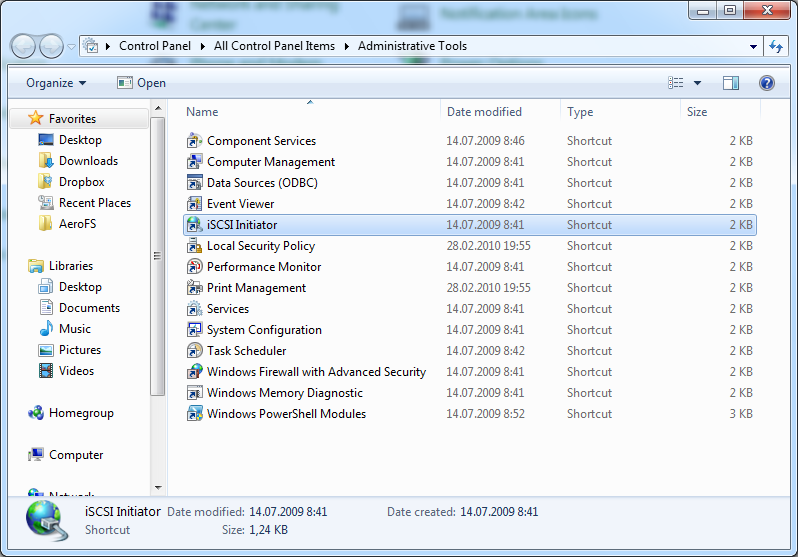798x557 pixels.
Task: Click the navigation pane scrollbar thumb
Action: point(158,256)
